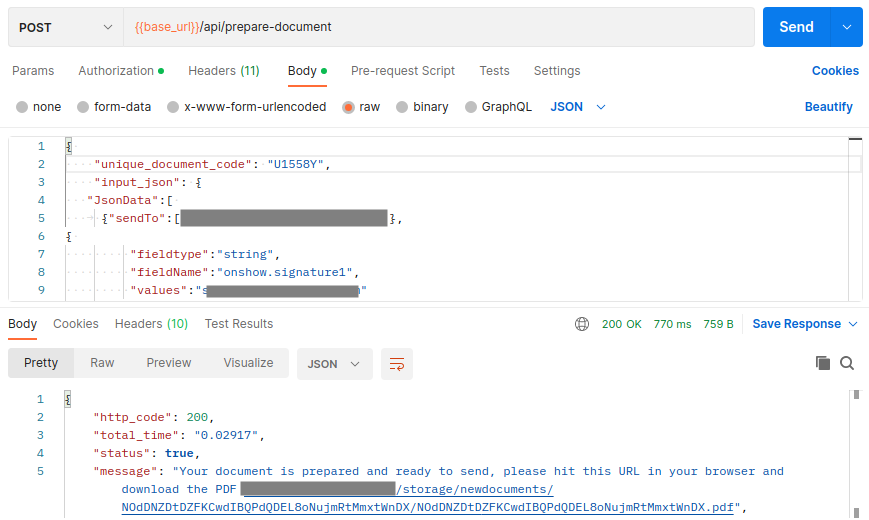Open the JSON raw format dropdown
Image resolution: width=869 pixels, height=520 pixels.
tap(577, 107)
